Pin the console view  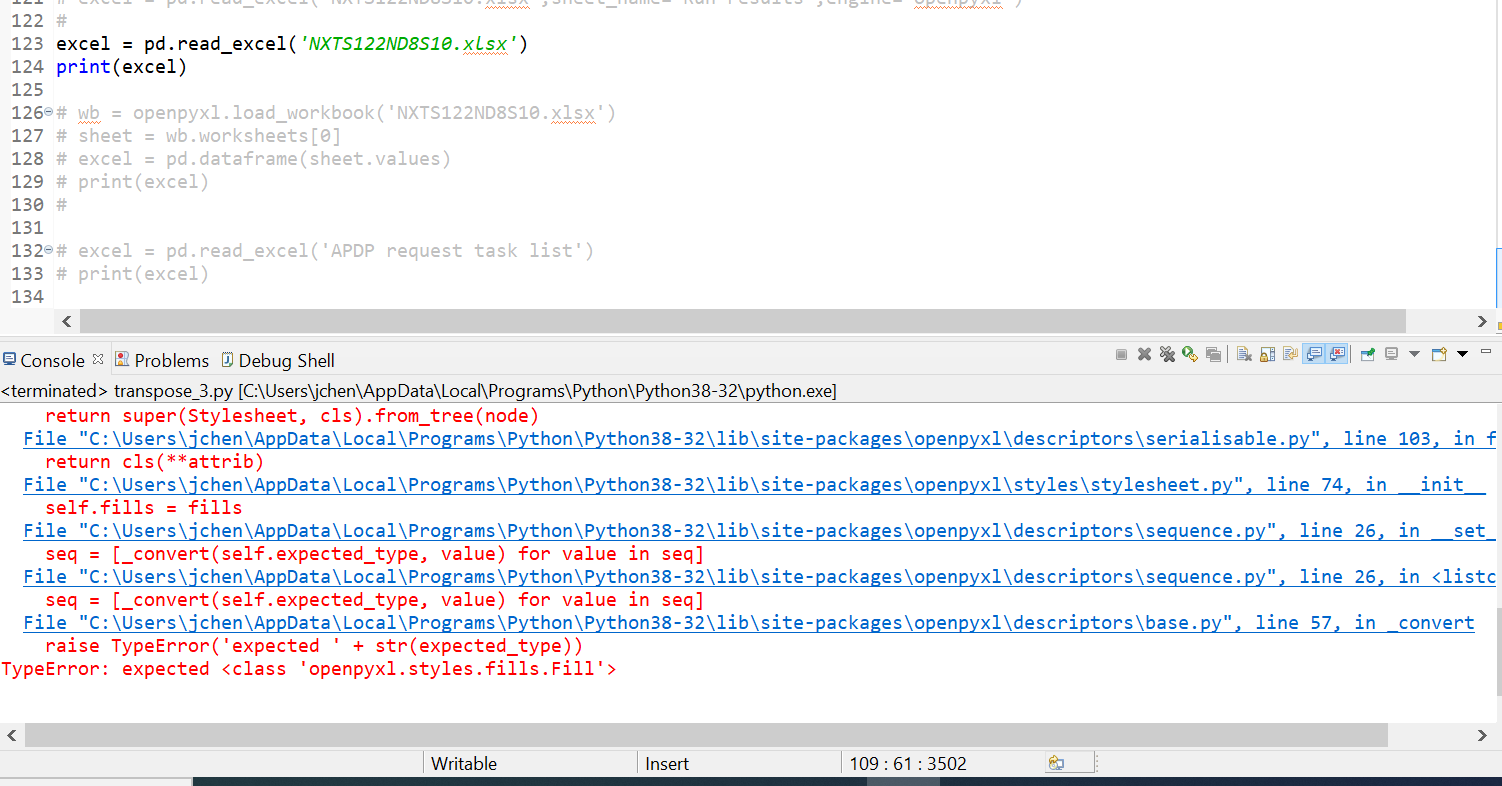pyautogui.click(x=1368, y=354)
